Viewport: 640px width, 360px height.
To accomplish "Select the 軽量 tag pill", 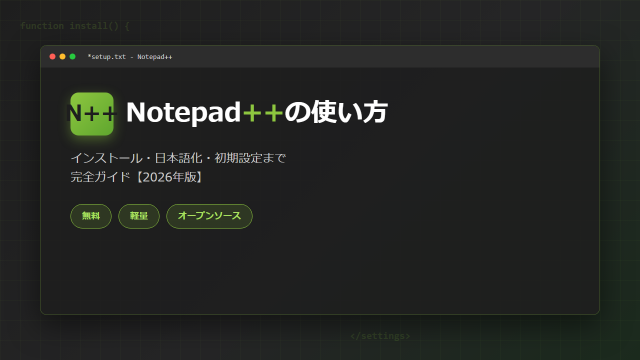I will tap(139, 216).
